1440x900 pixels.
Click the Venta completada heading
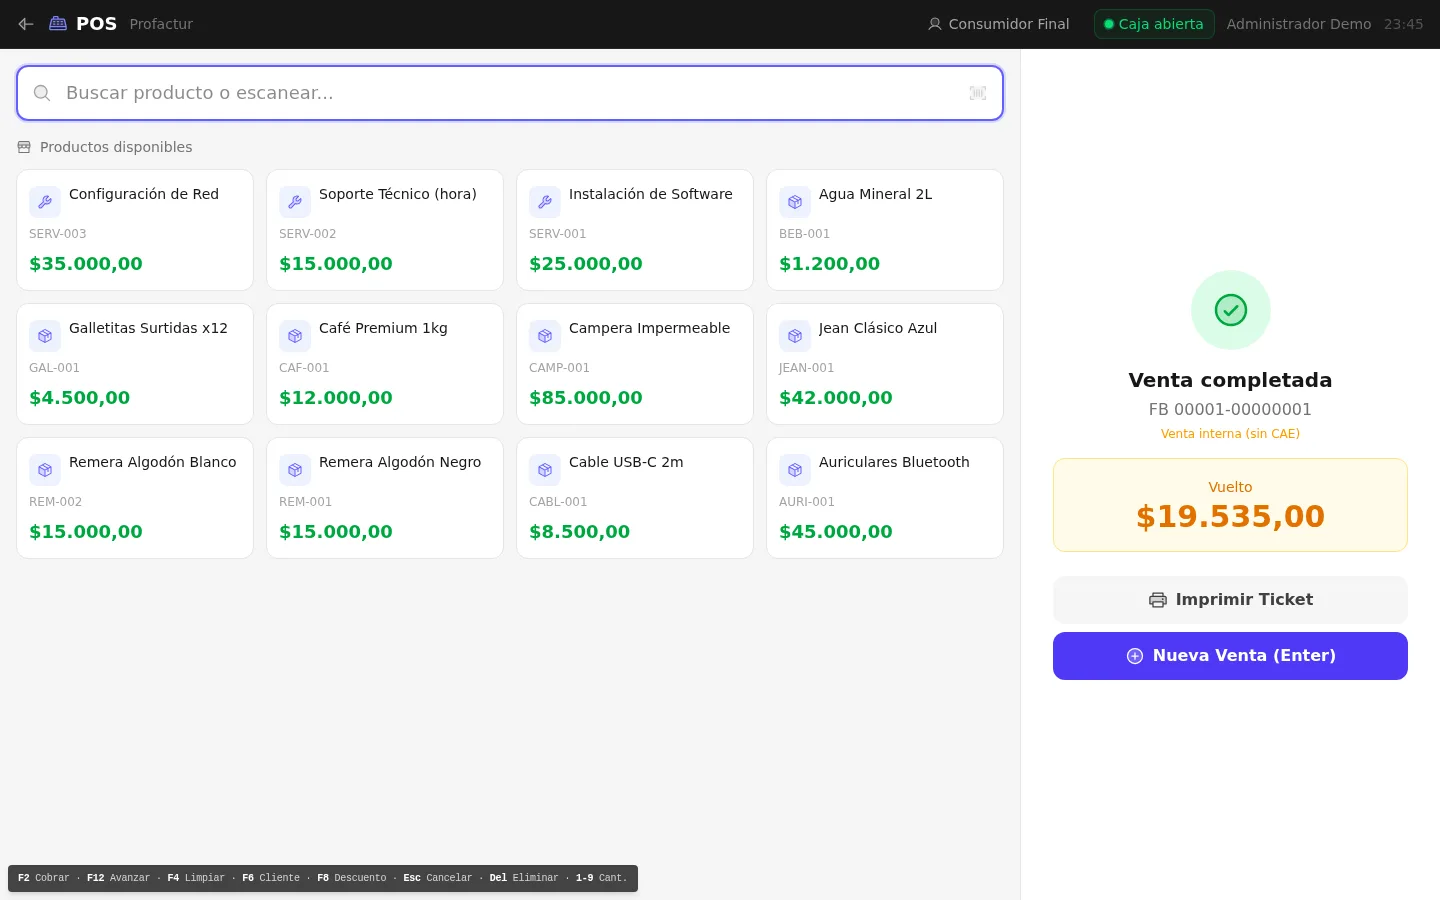pyautogui.click(x=1230, y=380)
